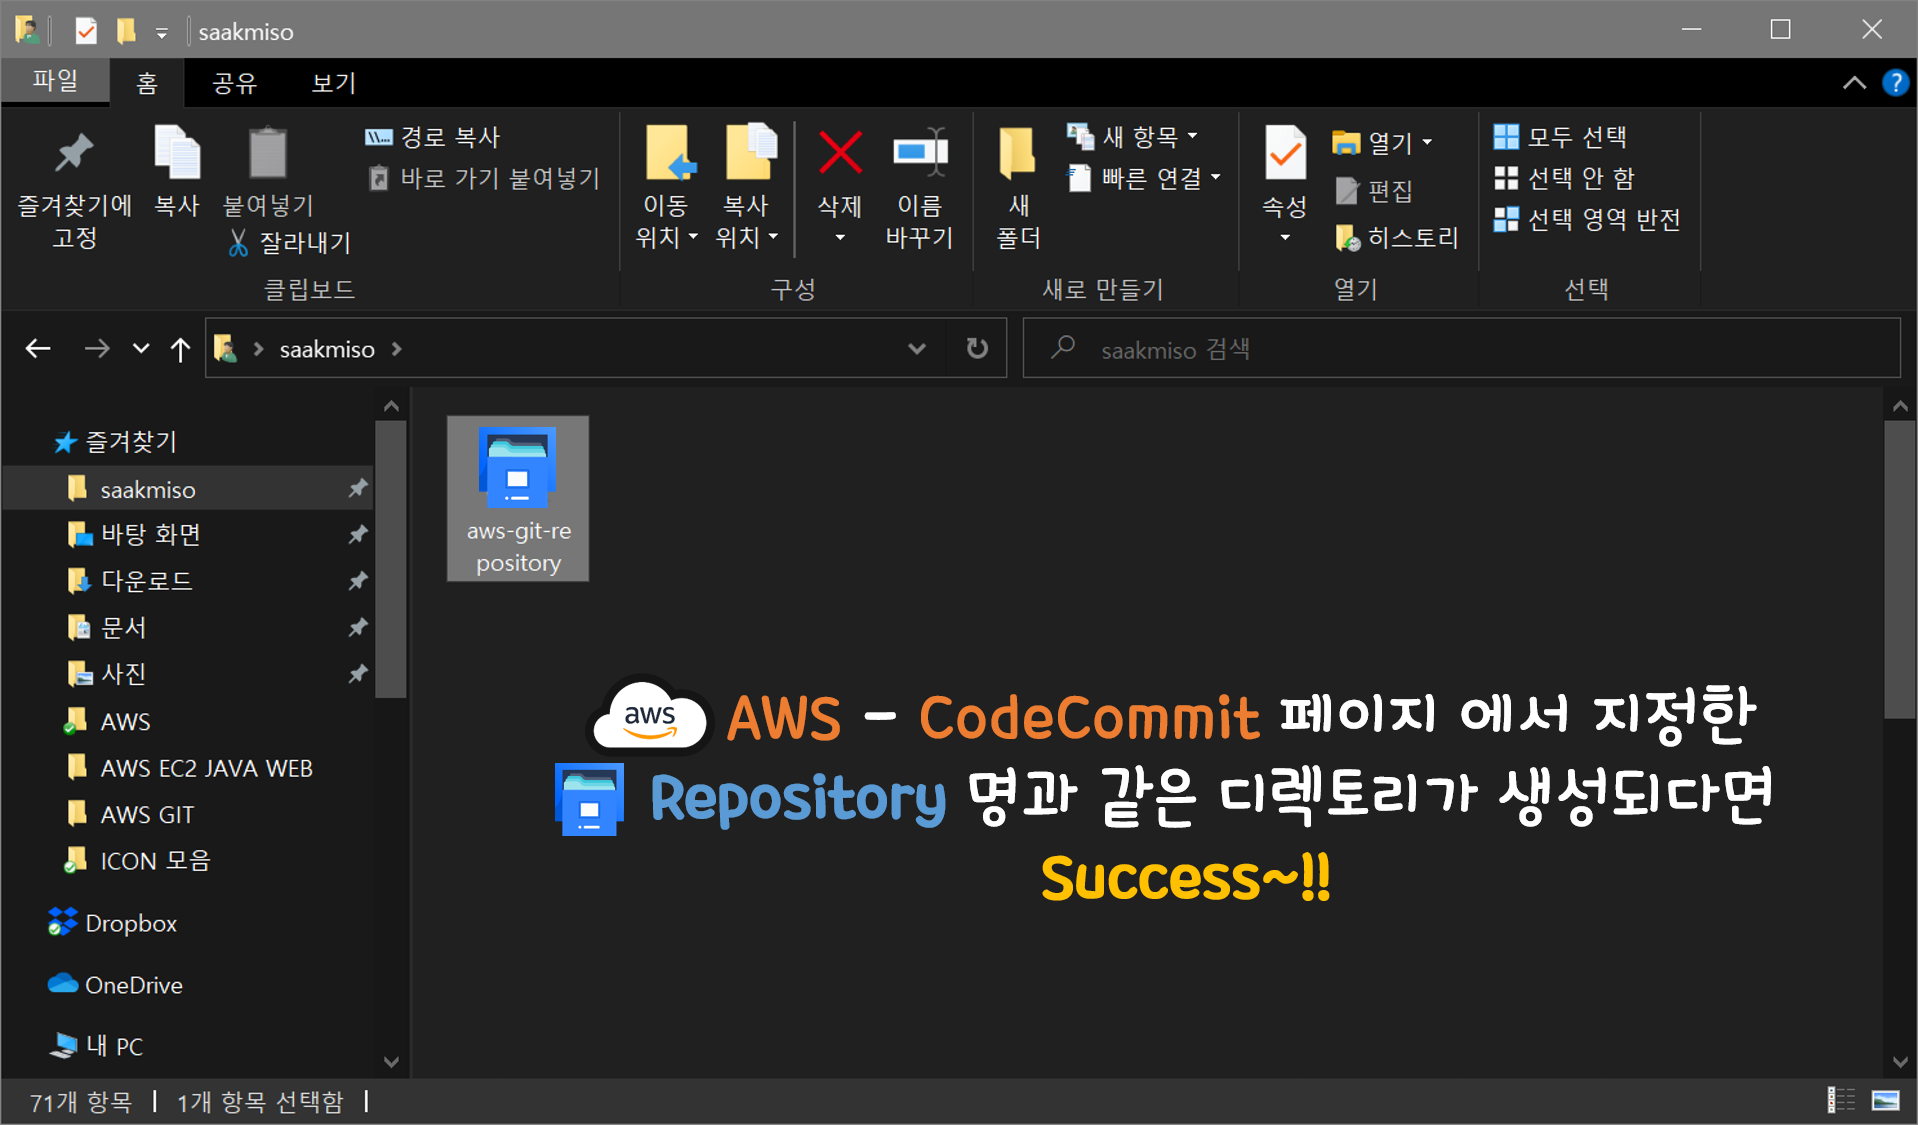This screenshot has width=1918, height=1125.
Task: Click navigation pane scrollbar down arrow
Action: (391, 1061)
